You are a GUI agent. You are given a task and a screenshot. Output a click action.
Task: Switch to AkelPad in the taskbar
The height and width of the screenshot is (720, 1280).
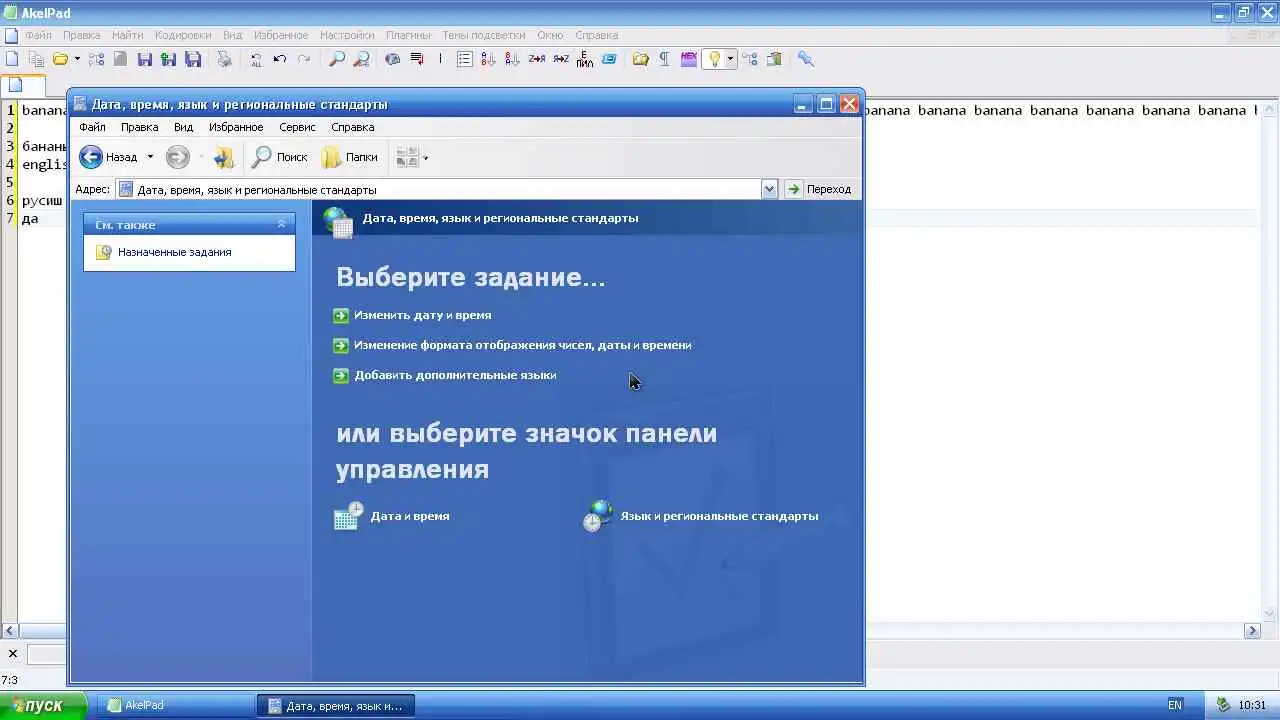[x=175, y=705]
